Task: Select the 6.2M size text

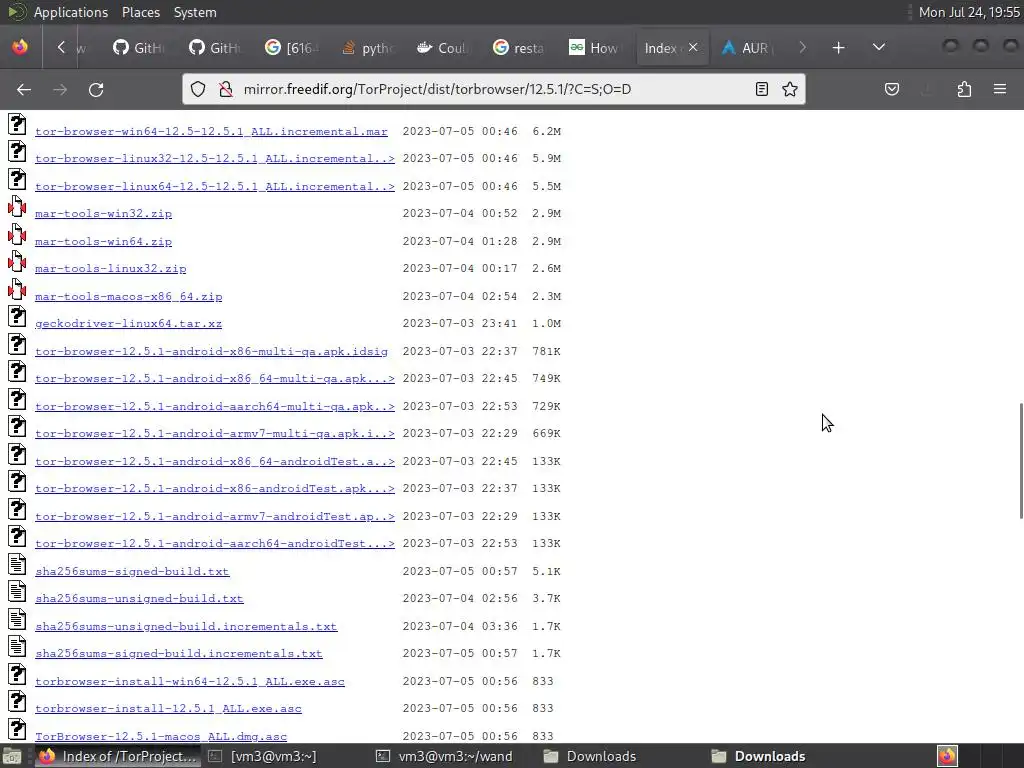Action: pos(547,131)
